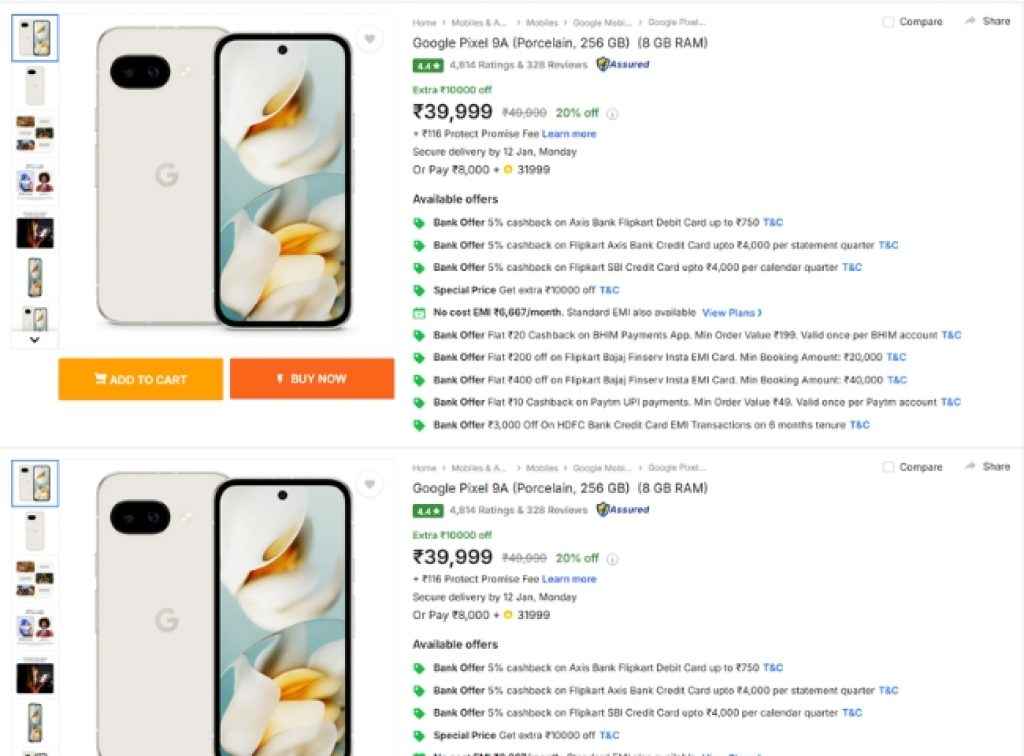The width and height of the screenshot is (1024, 756).
Task: Click the green EMI icon on No cost EMI row
Action: (x=420, y=312)
